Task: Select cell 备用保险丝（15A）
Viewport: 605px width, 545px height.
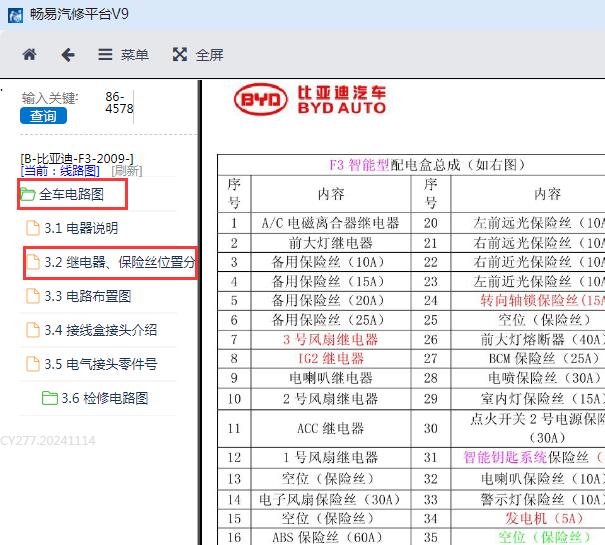Action: pyautogui.click(x=331, y=281)
